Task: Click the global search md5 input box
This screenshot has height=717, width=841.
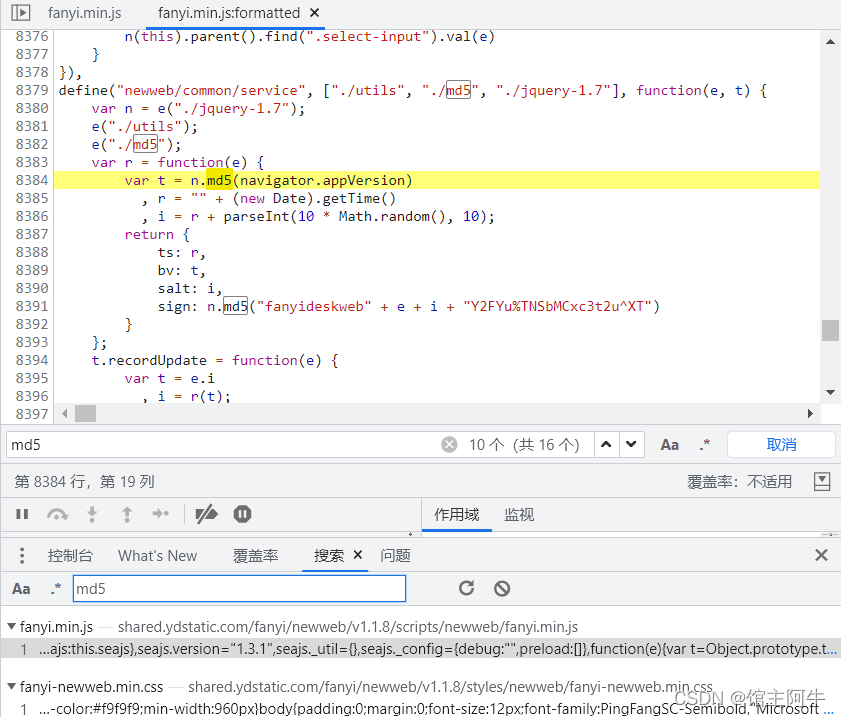Action: point(239,589)
